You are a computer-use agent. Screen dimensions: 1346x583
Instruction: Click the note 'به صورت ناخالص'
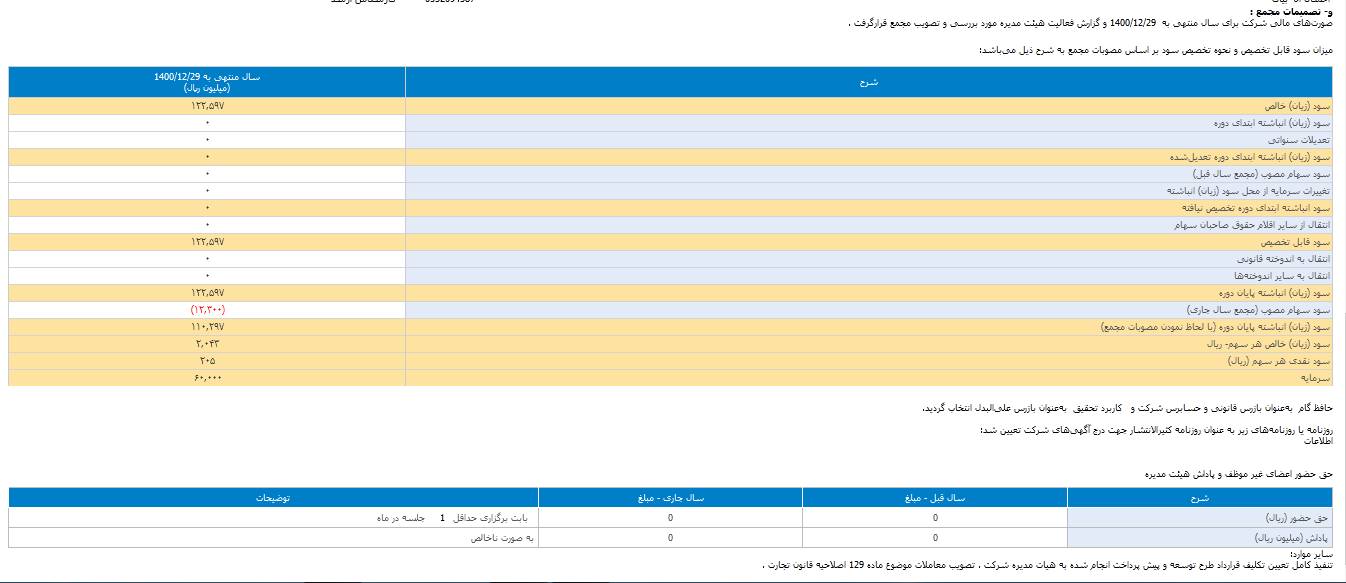pos(503,537)
